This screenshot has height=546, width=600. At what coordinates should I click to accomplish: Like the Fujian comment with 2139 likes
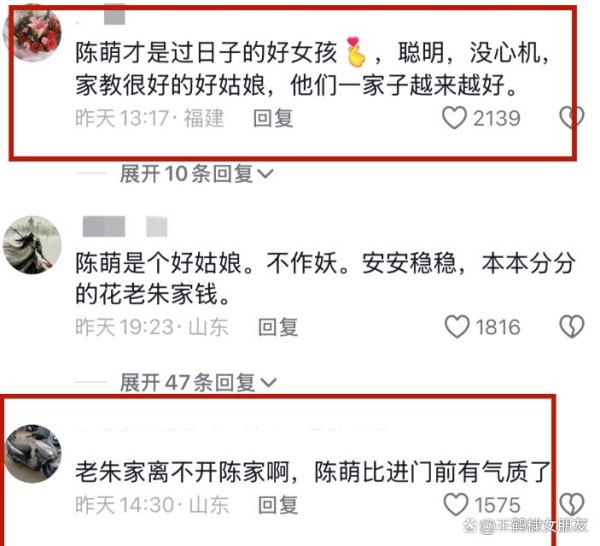[x=454, y=117]
